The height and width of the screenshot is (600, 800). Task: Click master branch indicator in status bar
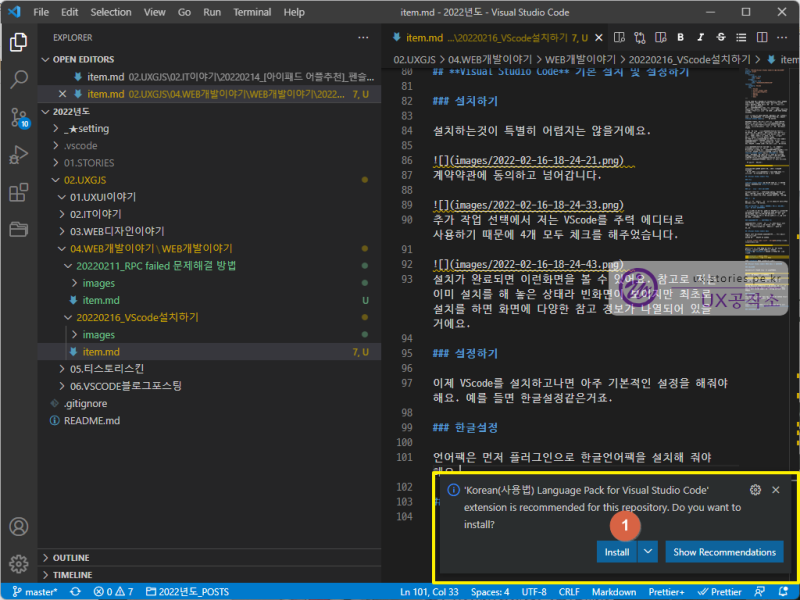pyautogui.click(x=35, y=591)
